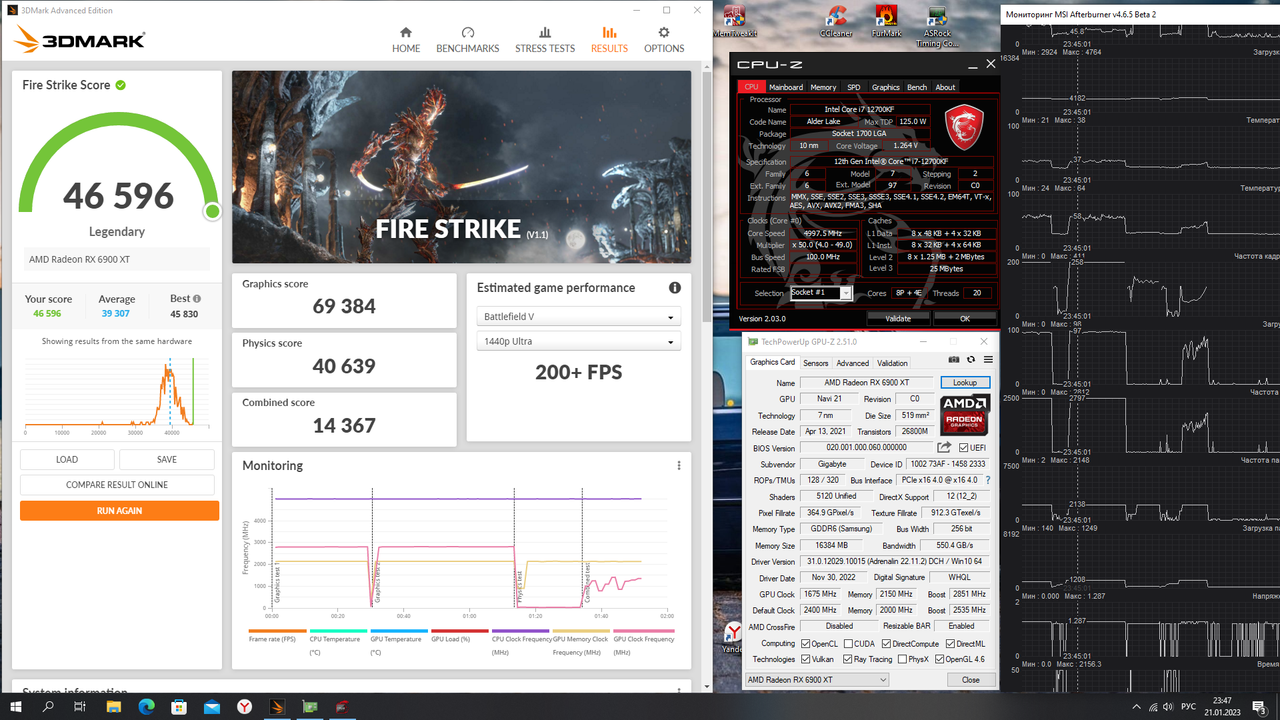The width and height of the screenshot is (1280, 720).
Task: Open the HOME section in 3DMark
Action: pyautogui.click(x=406, y=40)
